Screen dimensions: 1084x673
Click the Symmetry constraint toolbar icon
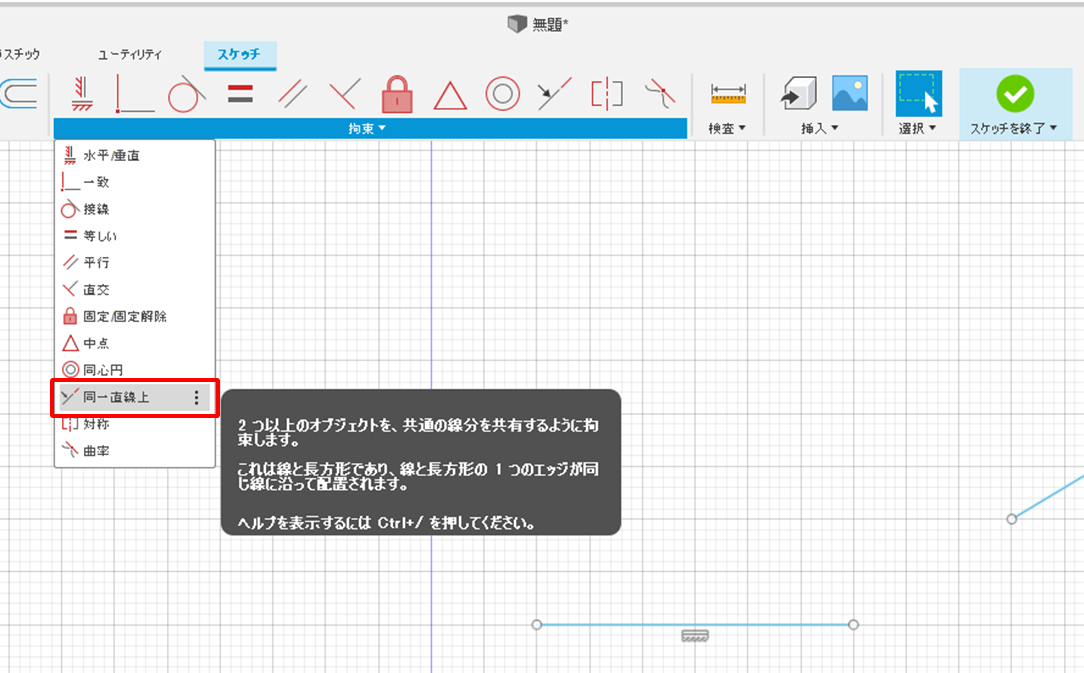pyautogui.click(x=607, y=94)
